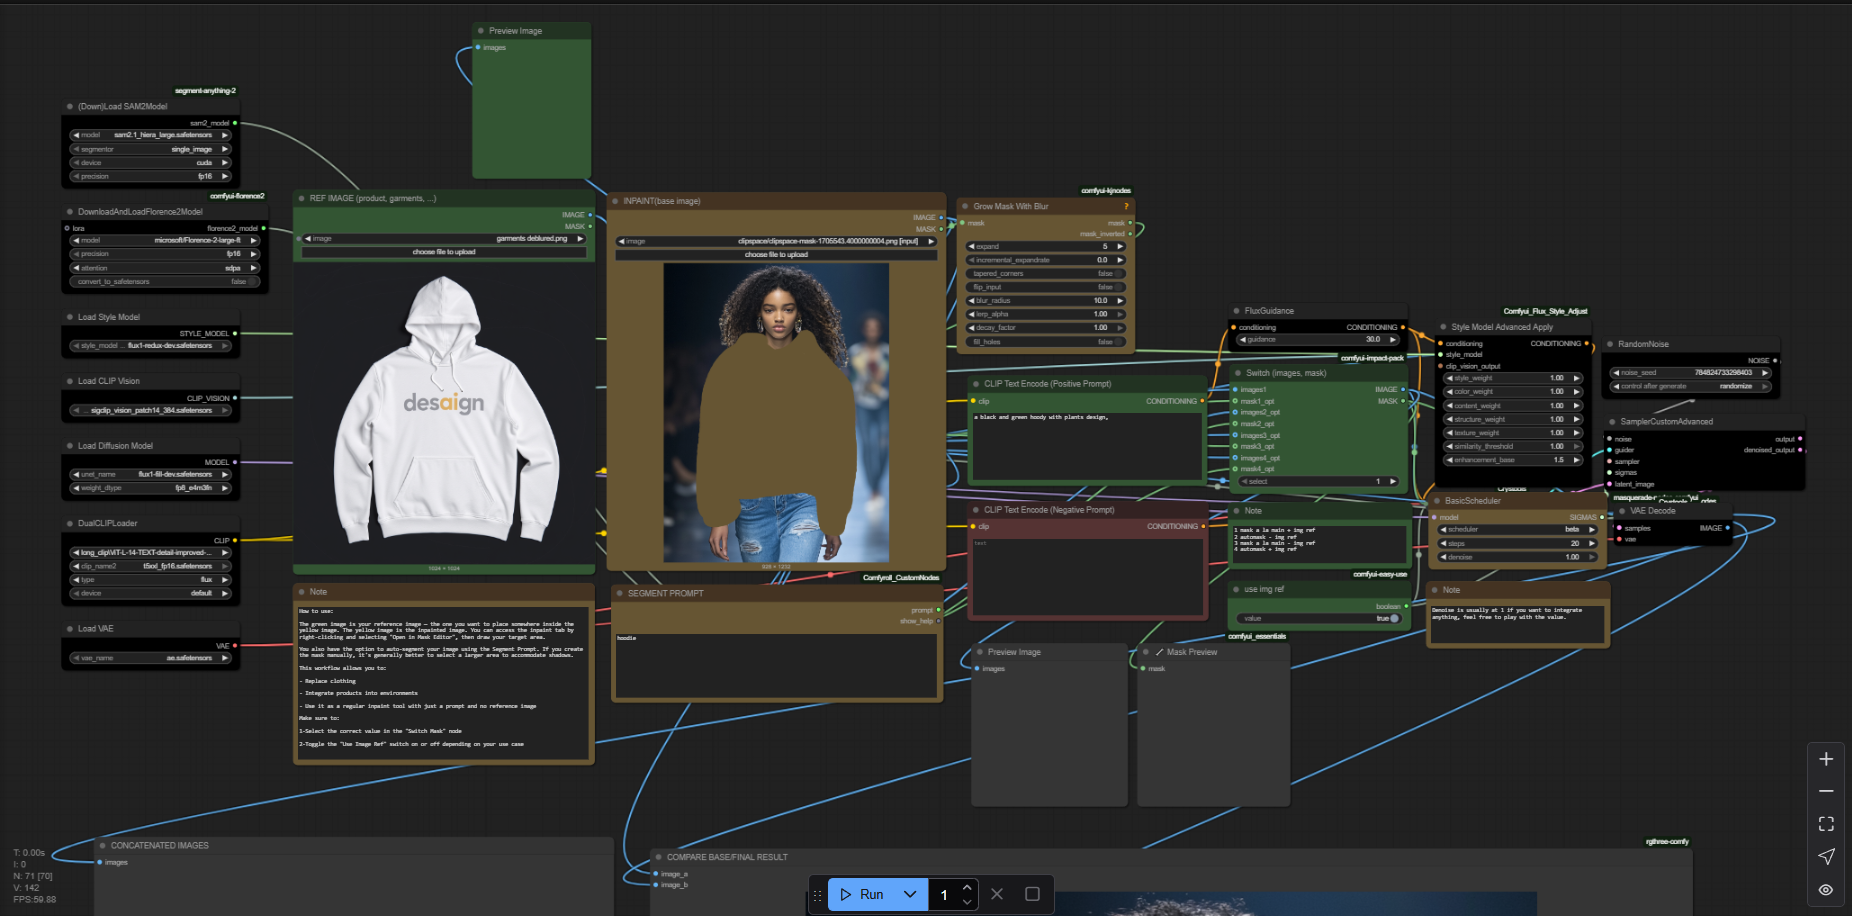Click the zoom out minus icon
Viewport: 1852px width, 916px height.
point(1826,791)
